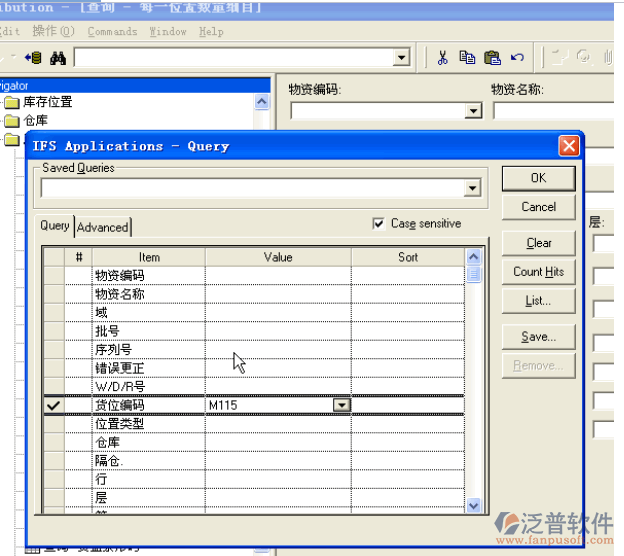Close the IFS Applications Query dialog
This screenshot has width=624, height=556.
(569, 146)
